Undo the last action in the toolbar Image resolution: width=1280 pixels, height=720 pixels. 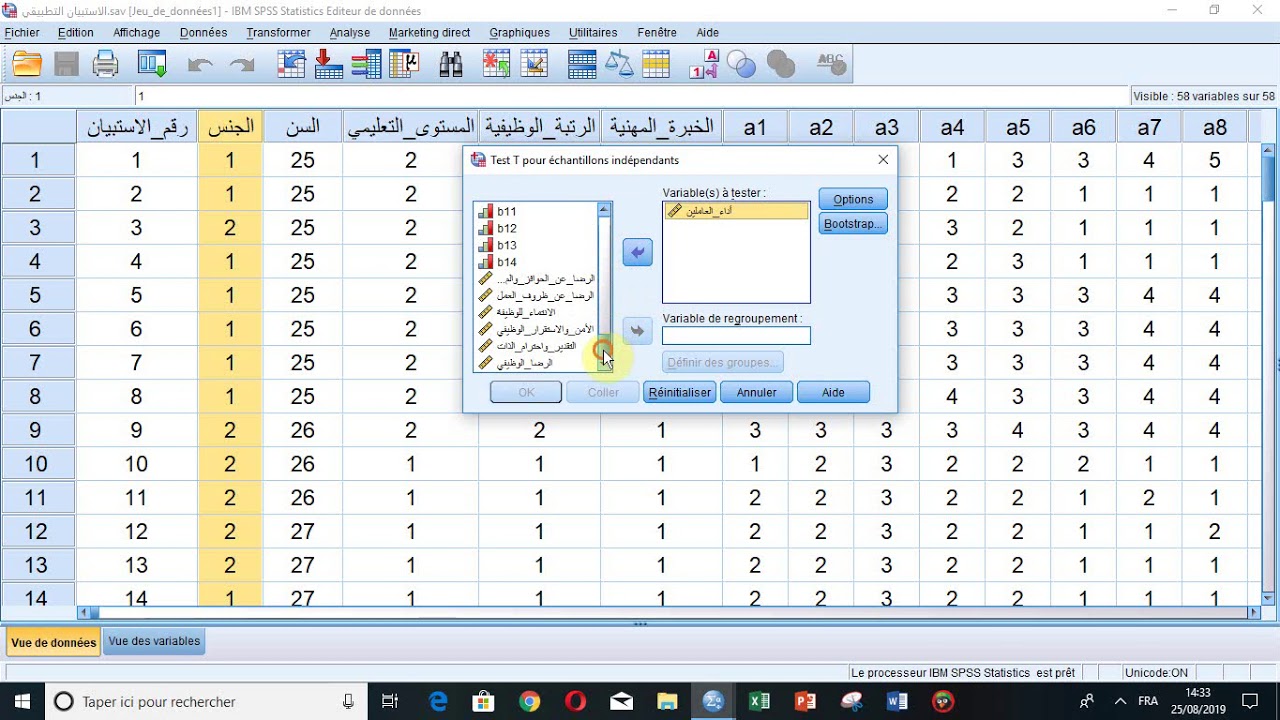(x=200, y=66)
